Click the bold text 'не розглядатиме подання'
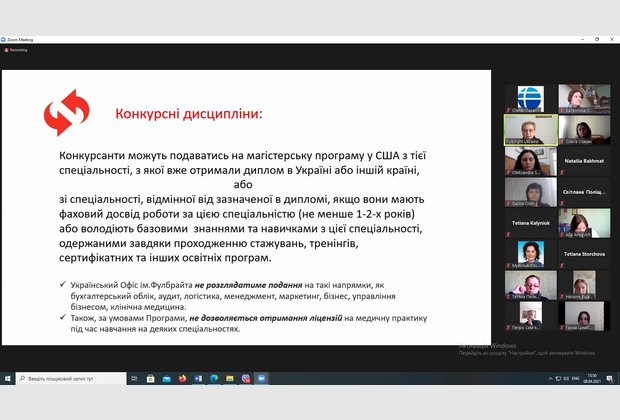This screenshot has height=420, width=620. [248, 285]
